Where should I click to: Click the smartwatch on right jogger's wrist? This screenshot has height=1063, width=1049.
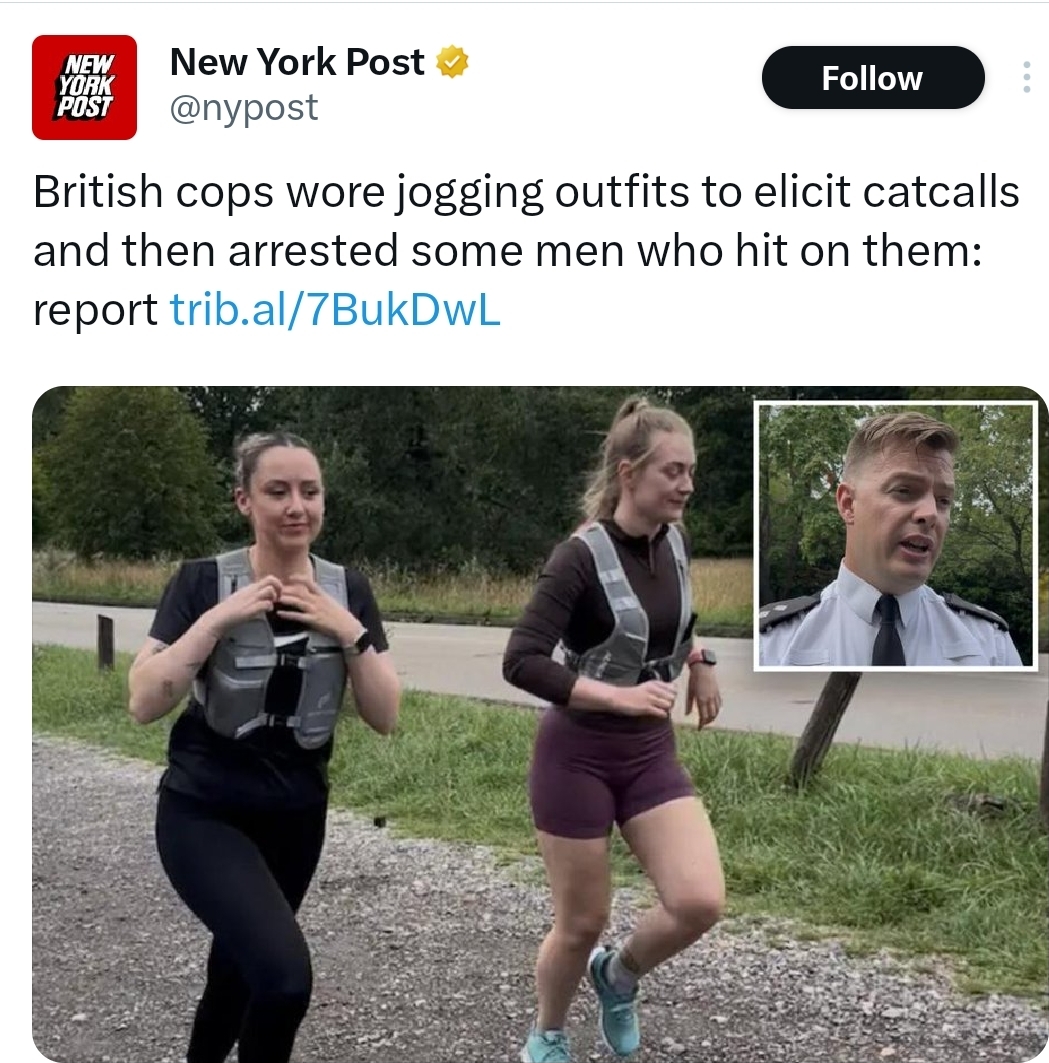[704, 657]
